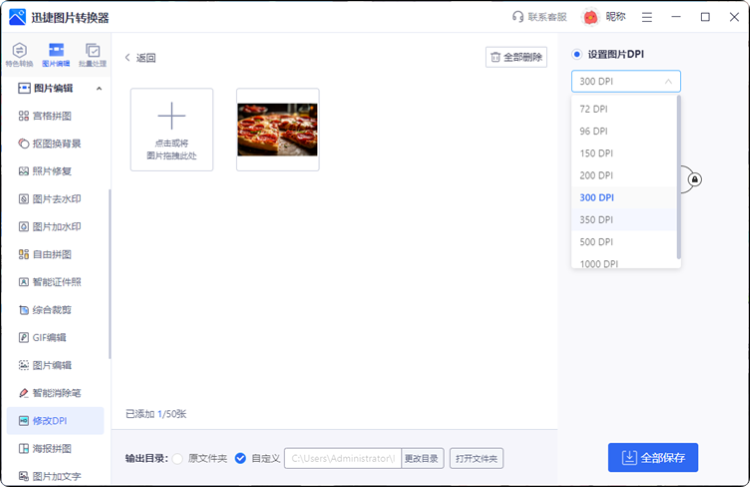Image resolution: width=750 pixels, height=487 pixels.
Task: Maximize the converter window
Action: 705,17
